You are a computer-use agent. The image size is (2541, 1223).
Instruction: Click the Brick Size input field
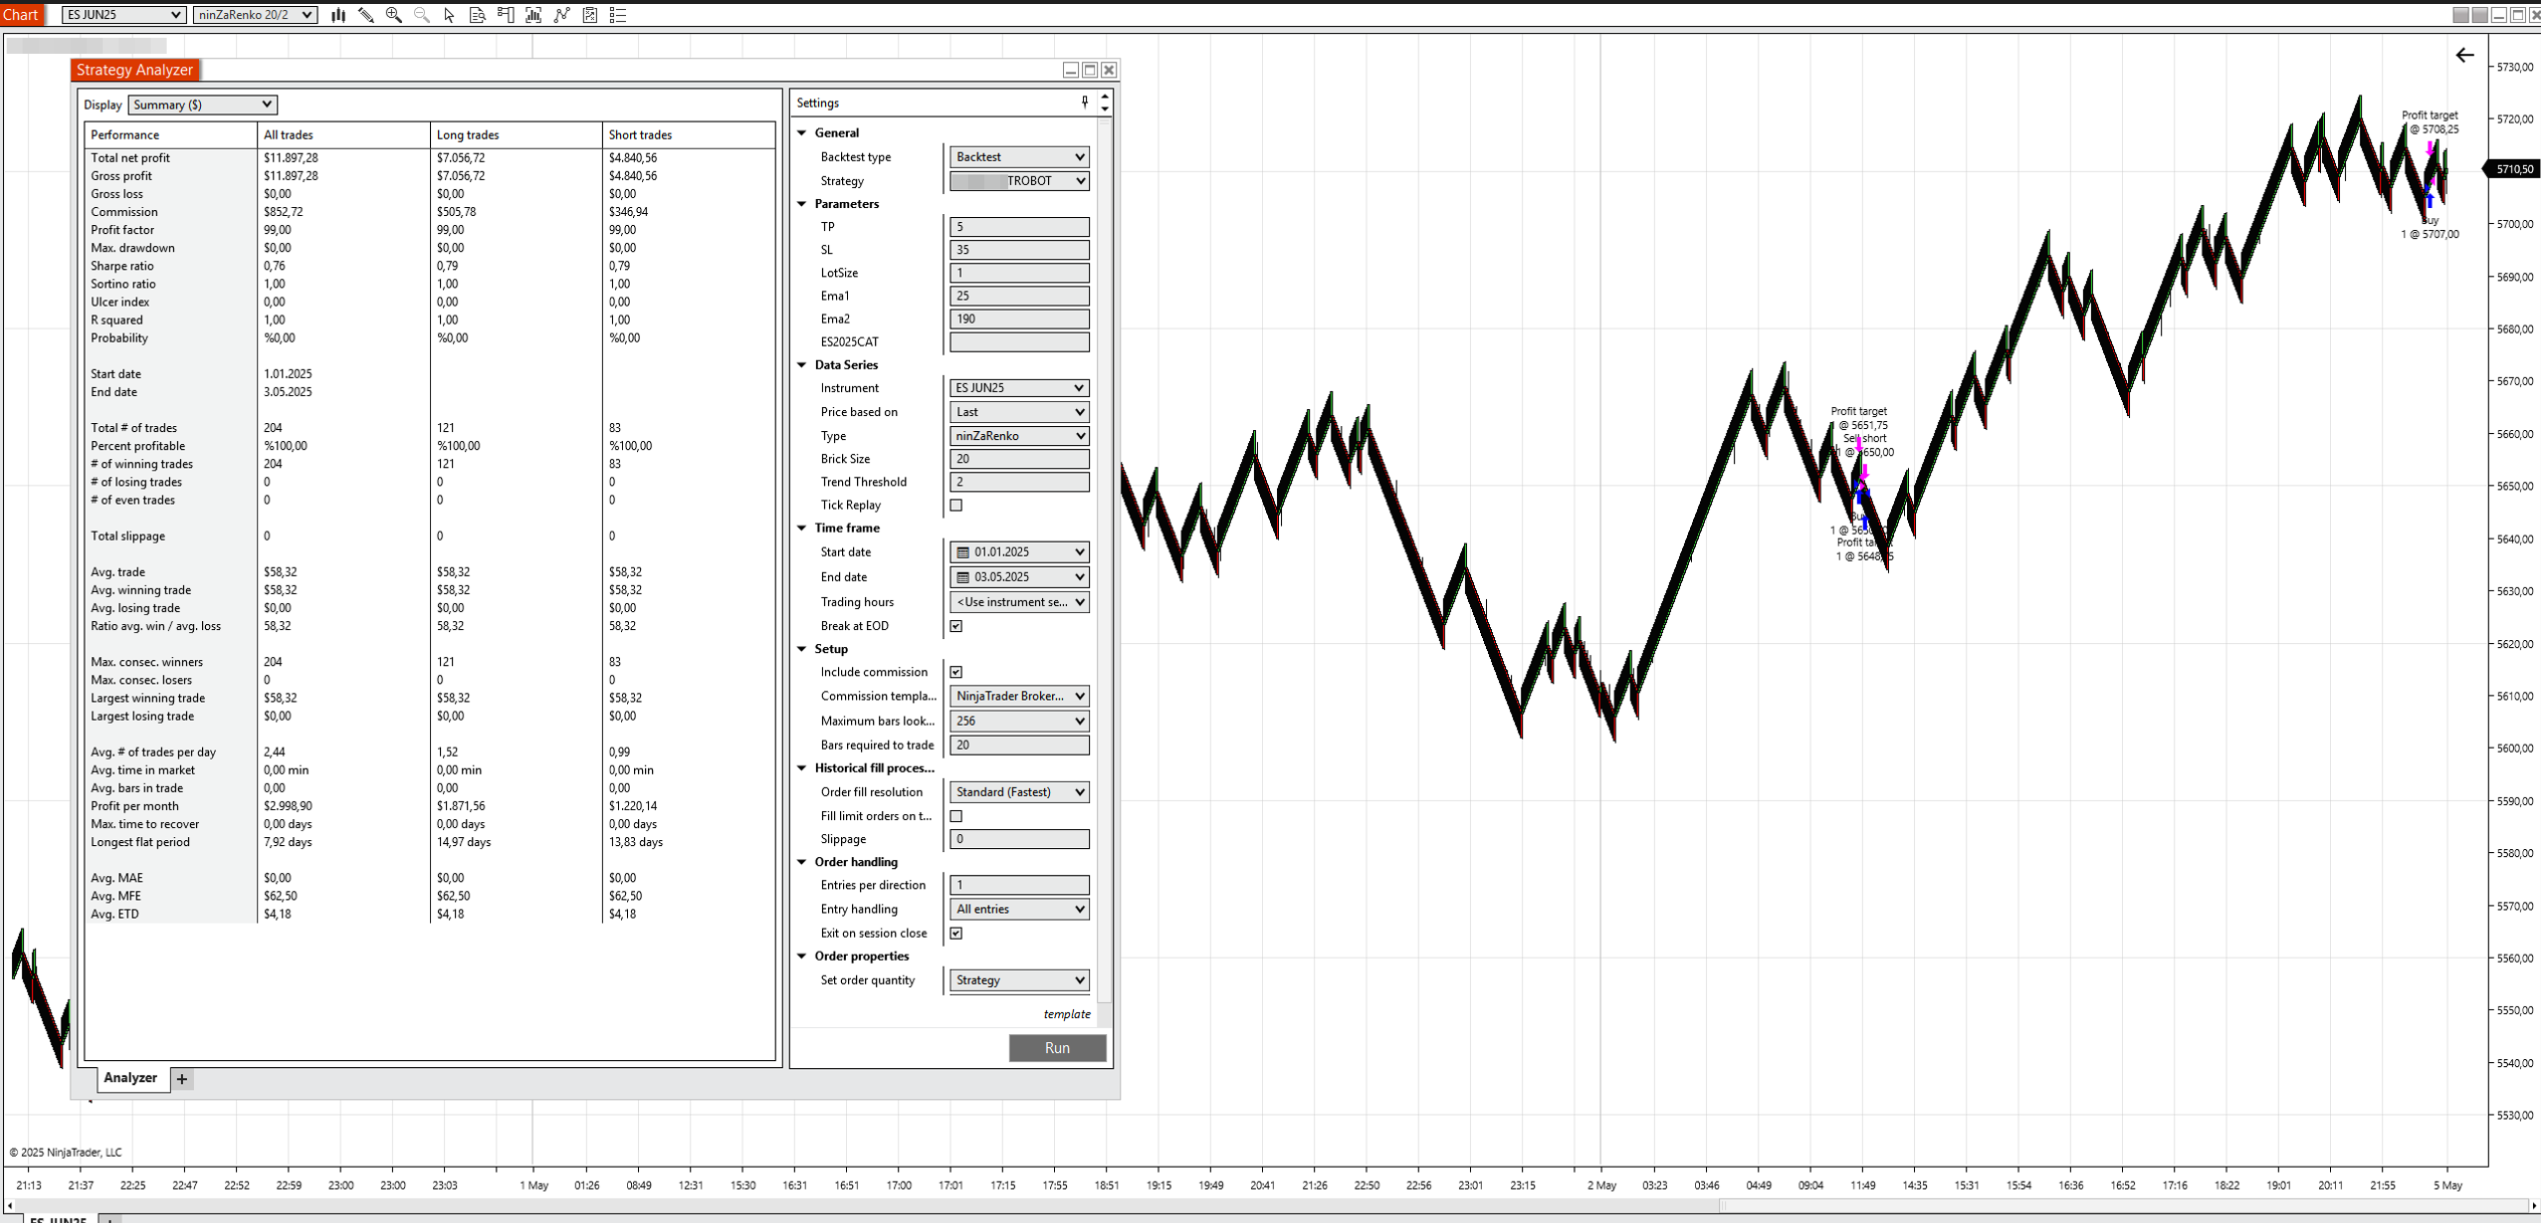tap(1019, 459)
